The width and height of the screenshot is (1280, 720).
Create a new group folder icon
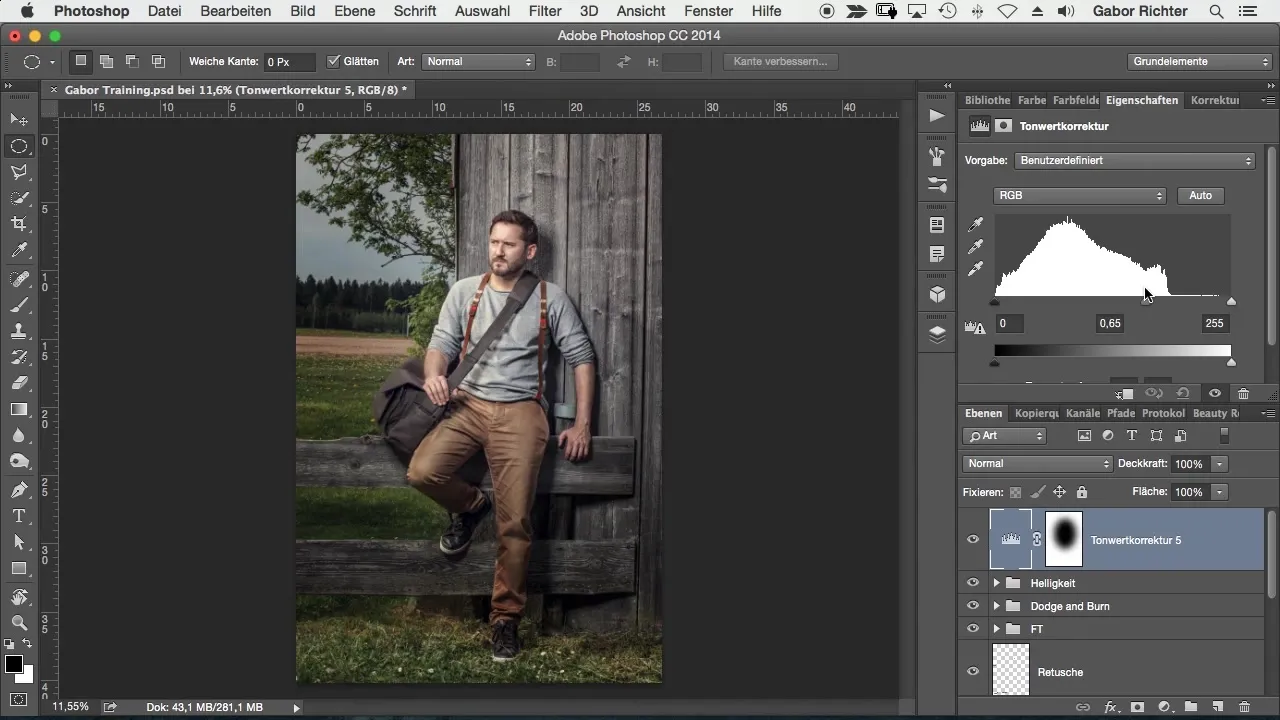click(x=1191, y=707)
